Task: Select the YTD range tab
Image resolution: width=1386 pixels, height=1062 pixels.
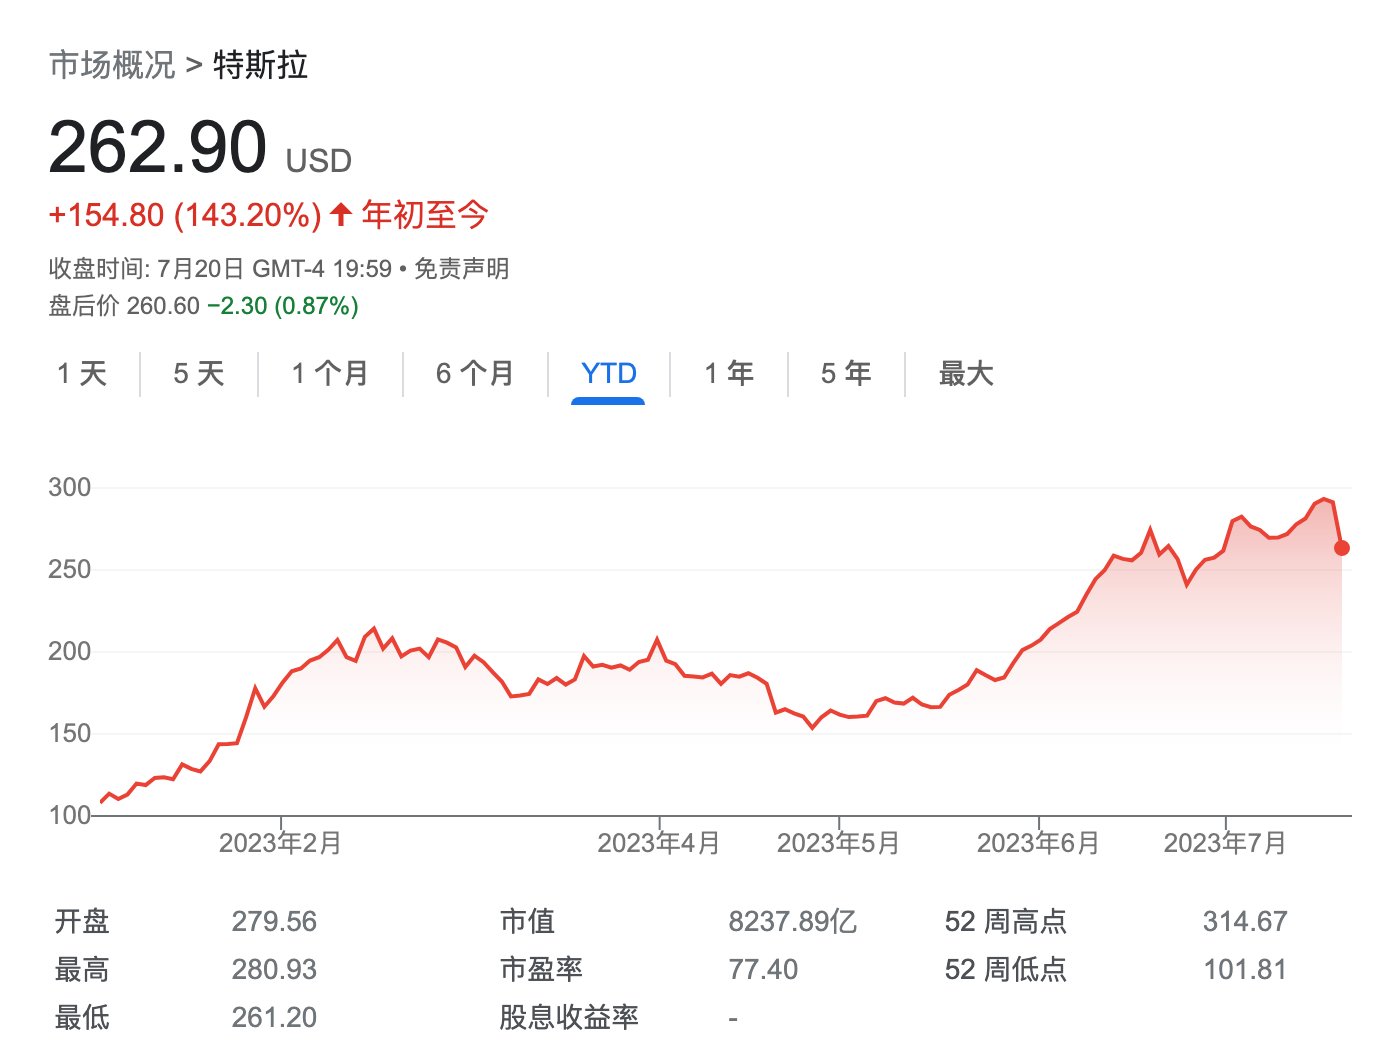Action: 608,374
